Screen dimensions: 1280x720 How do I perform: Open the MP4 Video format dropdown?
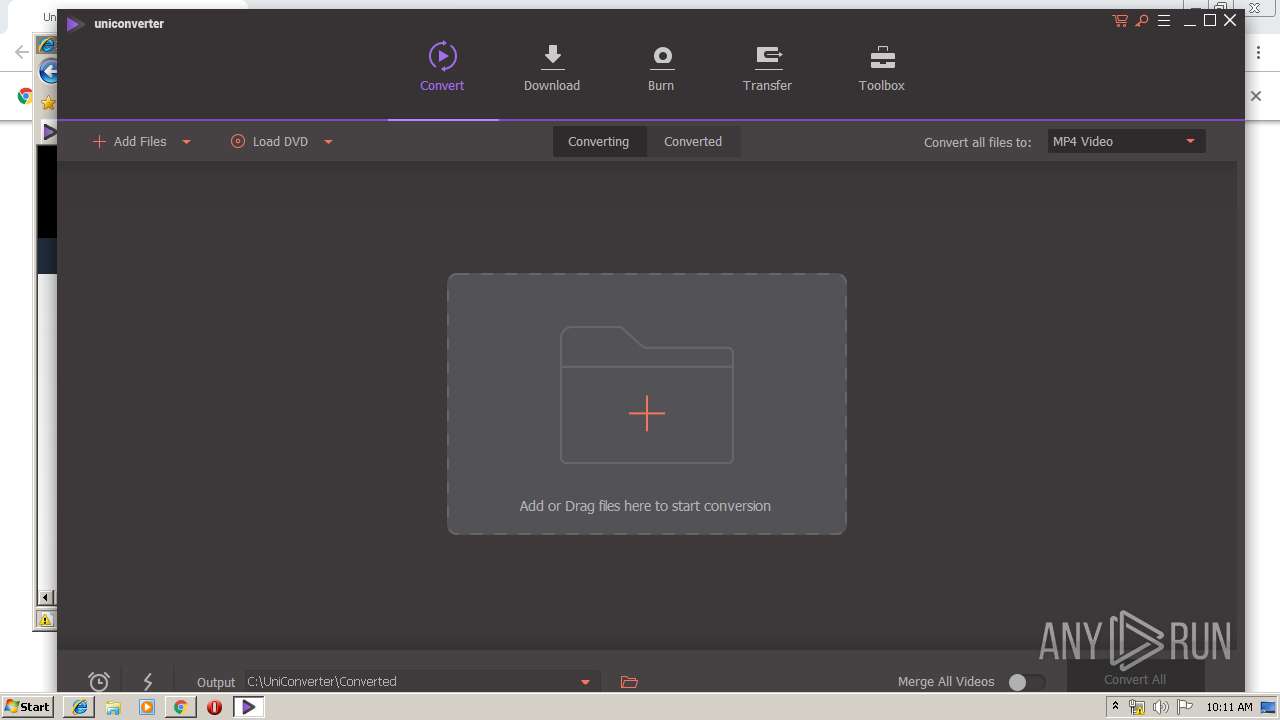coord(1126,141)
